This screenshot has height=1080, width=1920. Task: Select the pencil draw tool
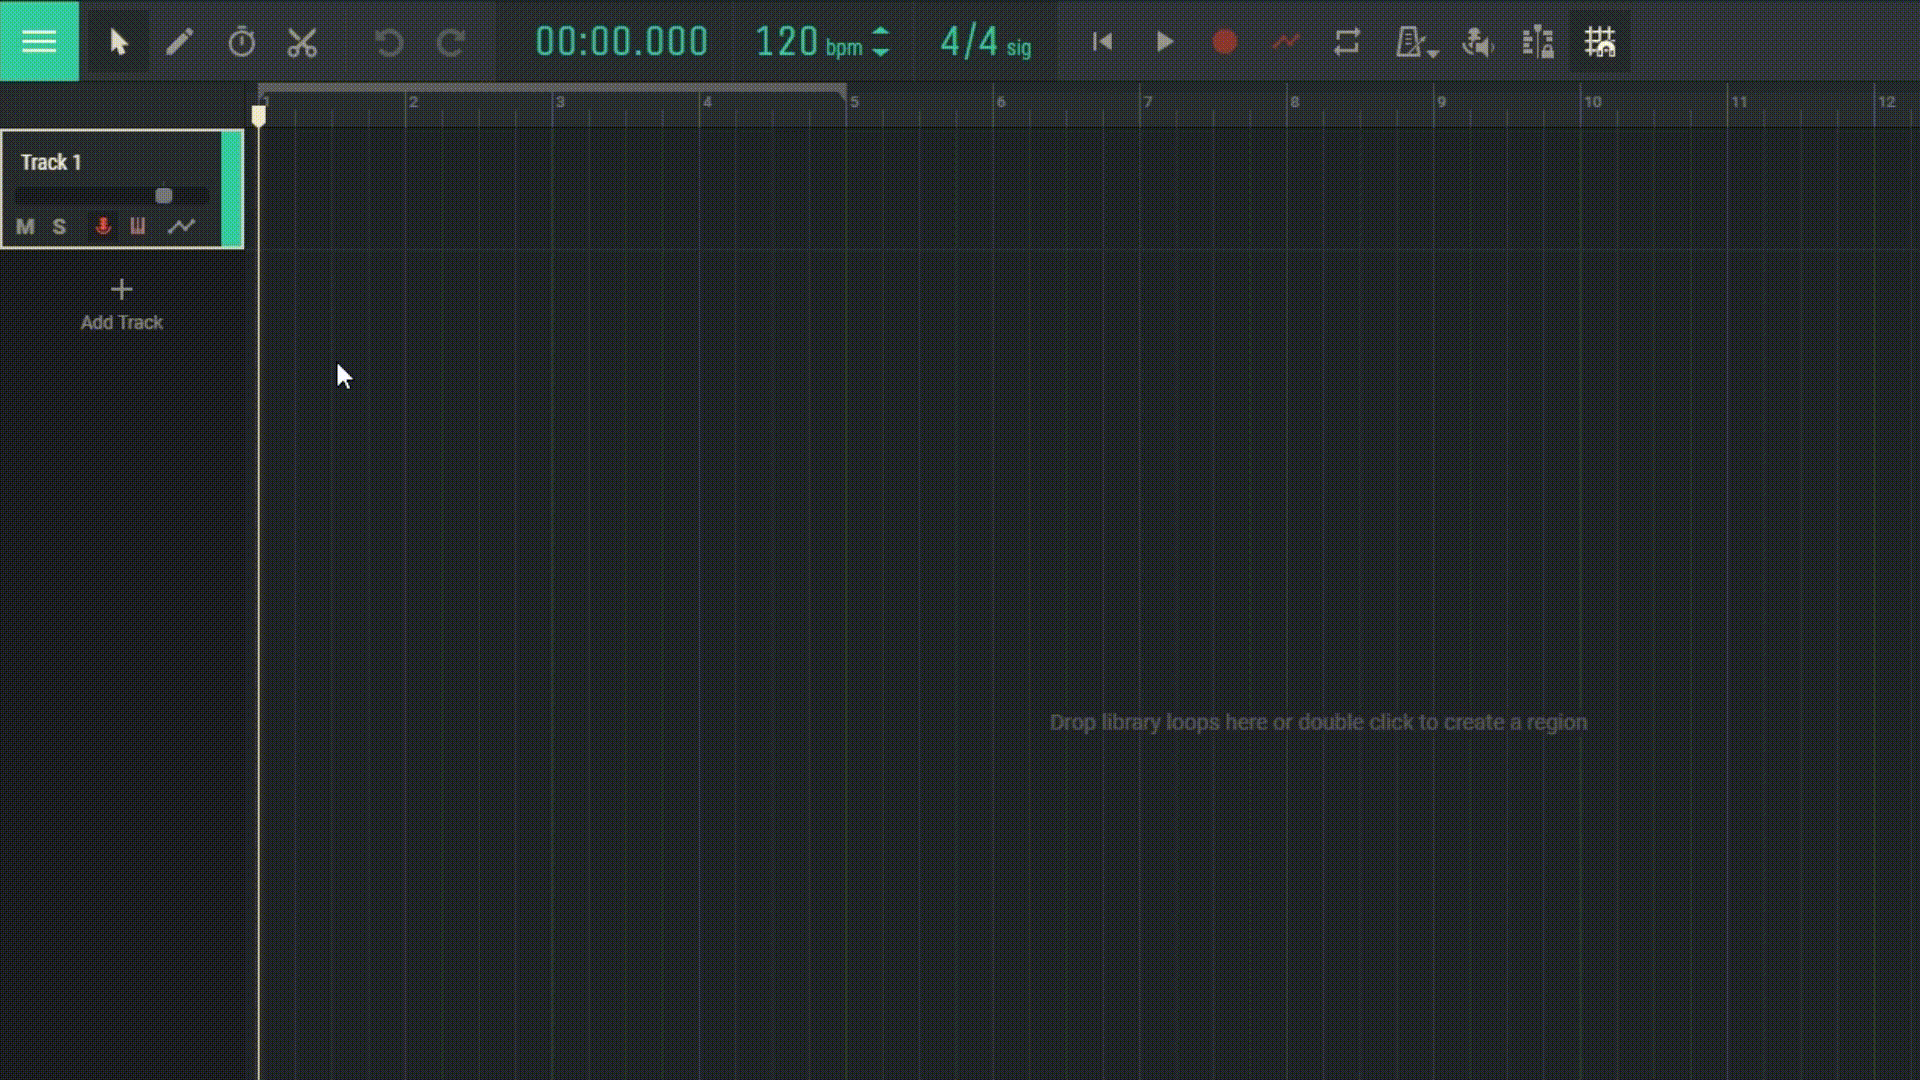pos(181,42)
